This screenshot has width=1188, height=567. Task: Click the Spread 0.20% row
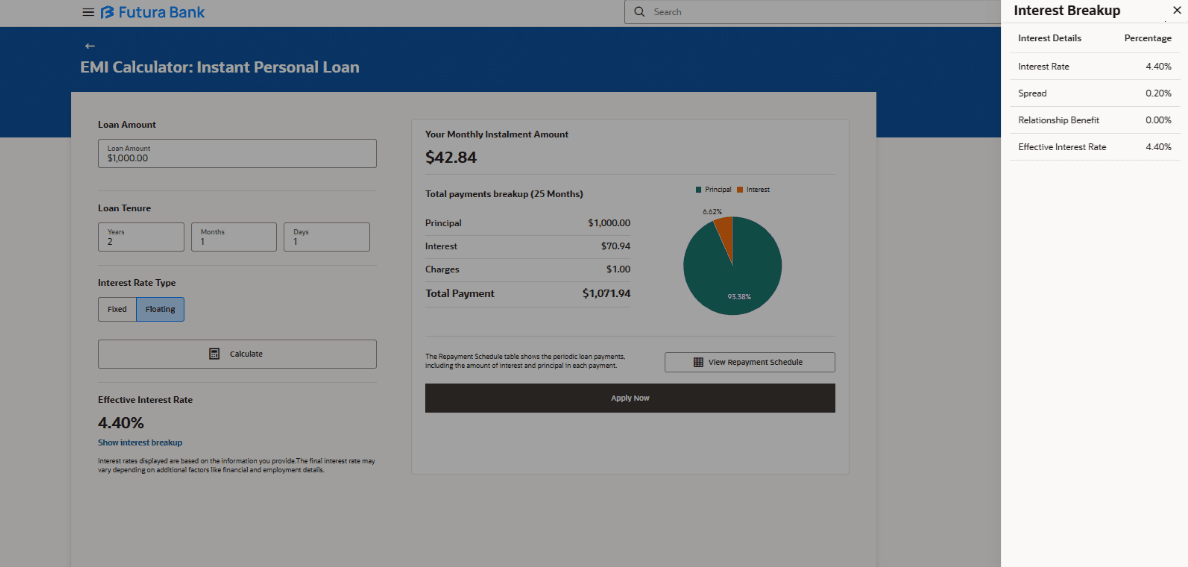[x=1094, y=93]
